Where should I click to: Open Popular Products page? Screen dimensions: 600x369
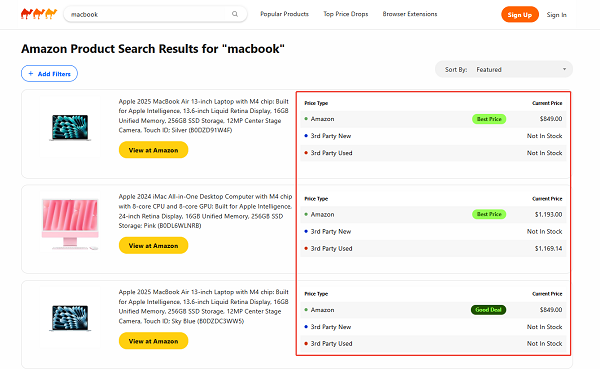click(x=284, y=14)
